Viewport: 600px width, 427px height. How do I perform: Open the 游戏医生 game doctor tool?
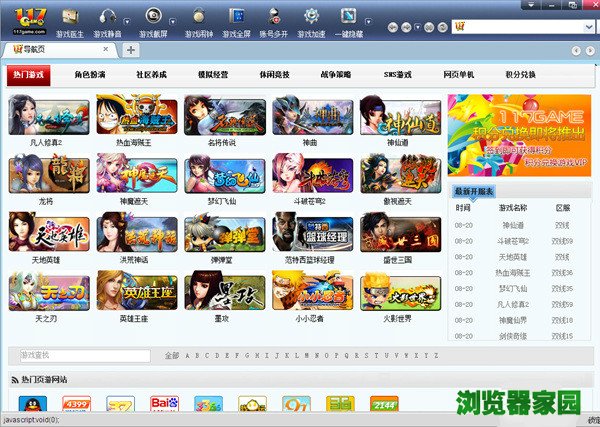(x=70, y=22)
